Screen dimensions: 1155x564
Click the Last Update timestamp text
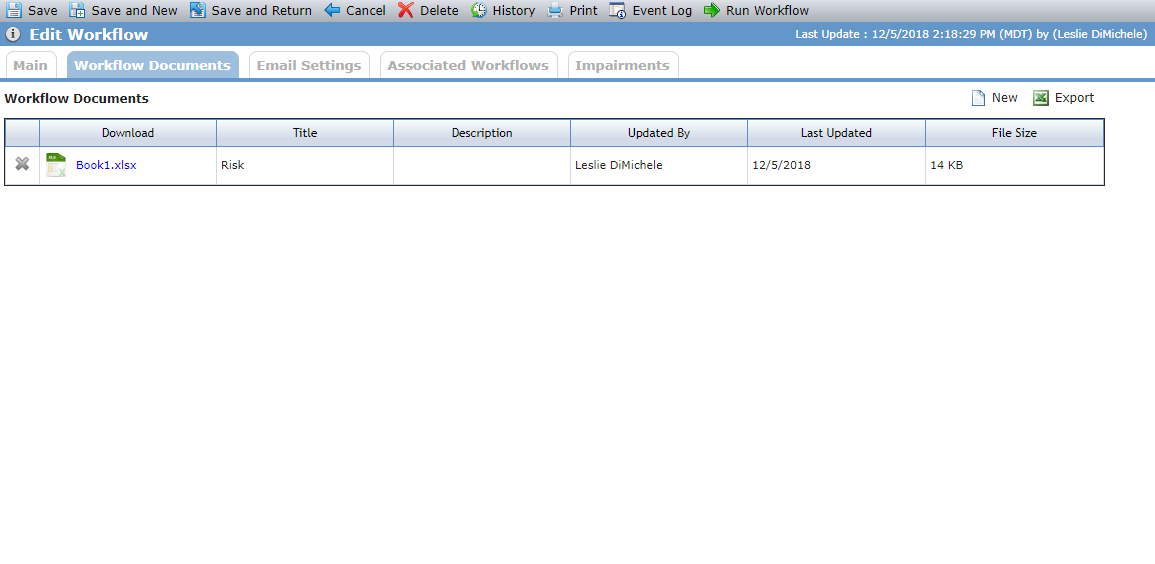coord(971,35)
